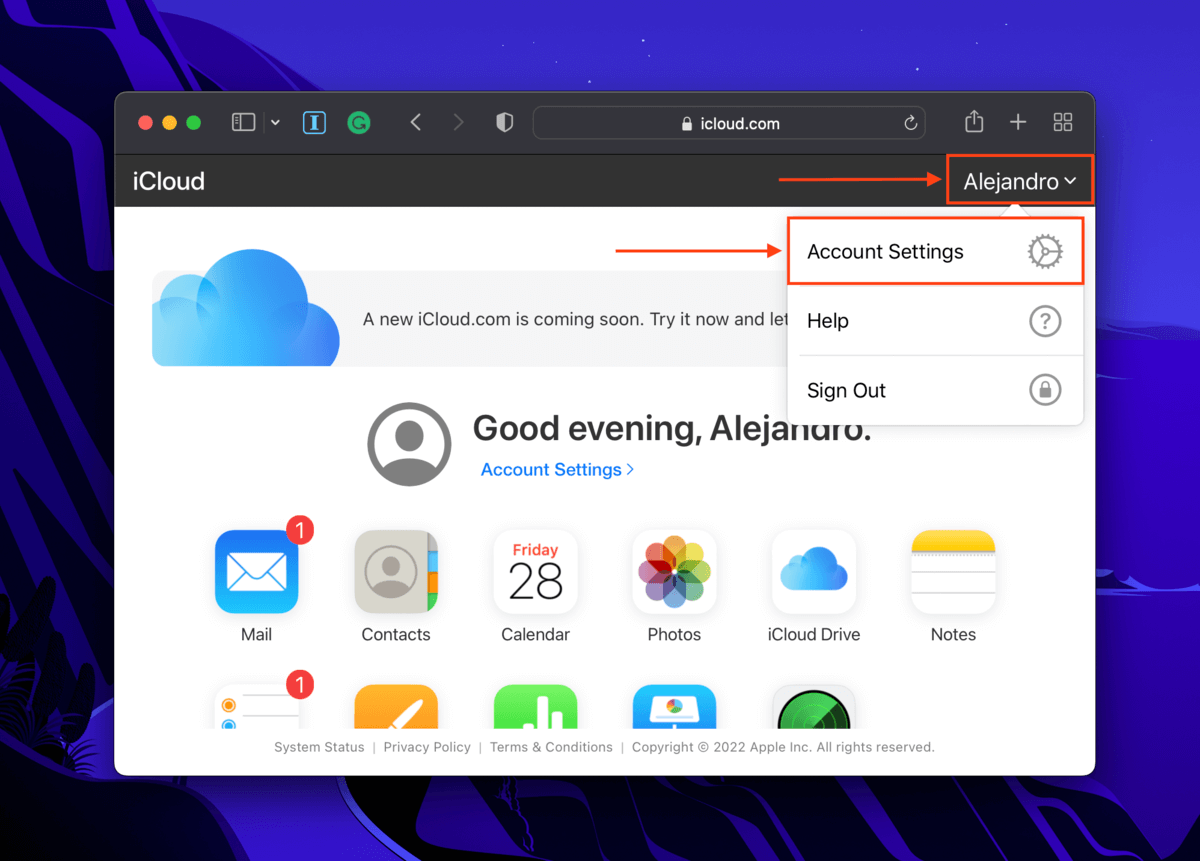
Task: Select Account Settings from the dropdown menu
Action: 935,252
